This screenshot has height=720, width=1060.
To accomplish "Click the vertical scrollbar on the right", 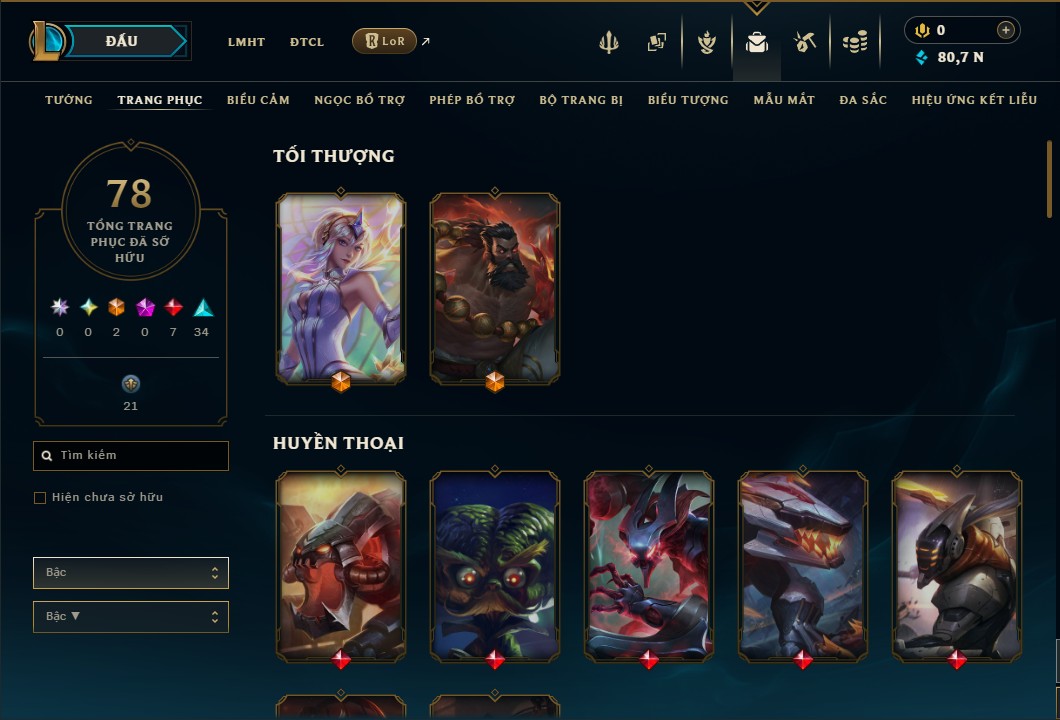I will pos(1049,179).
